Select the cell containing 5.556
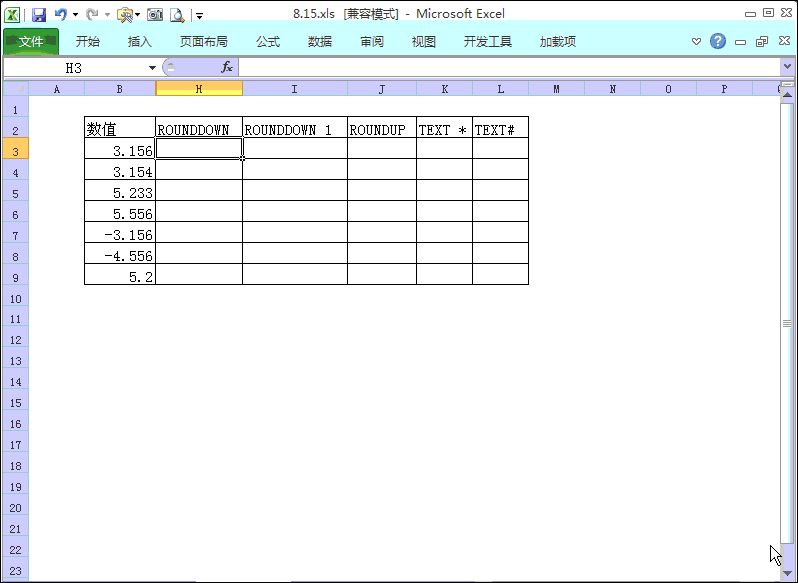Image resolution: width=798 pixels, height=583 pixels. coord(120,211)
